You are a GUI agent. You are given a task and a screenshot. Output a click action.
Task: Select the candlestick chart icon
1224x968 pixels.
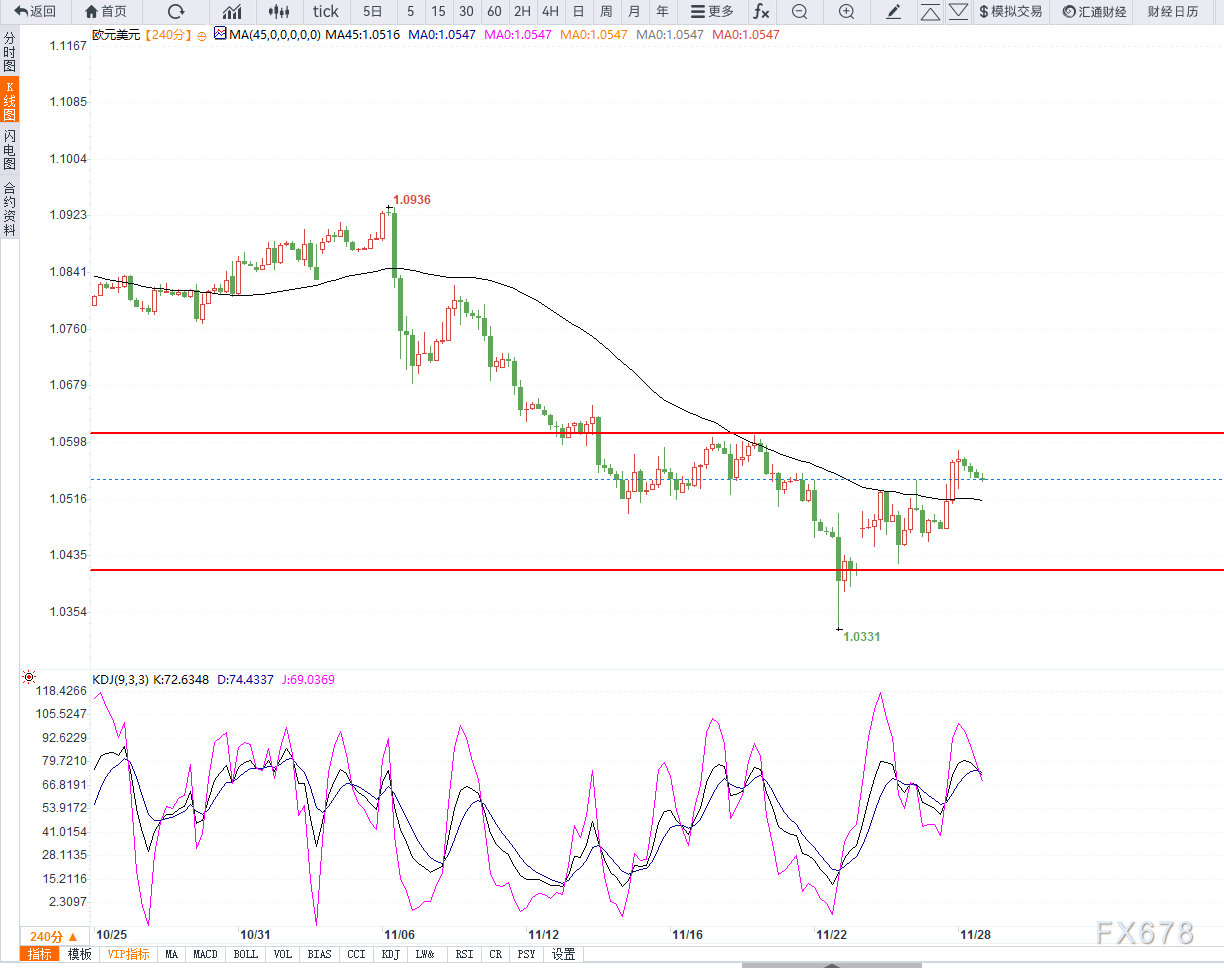click(x=281, y=12)
